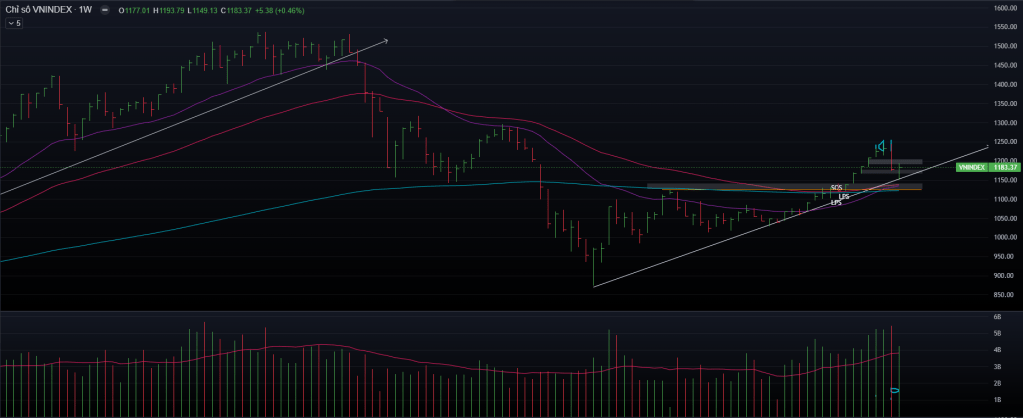The image size is (1023, 418).
Task: Click the cyan oval drawing in volume pane
Action: (x=895, y=389)
